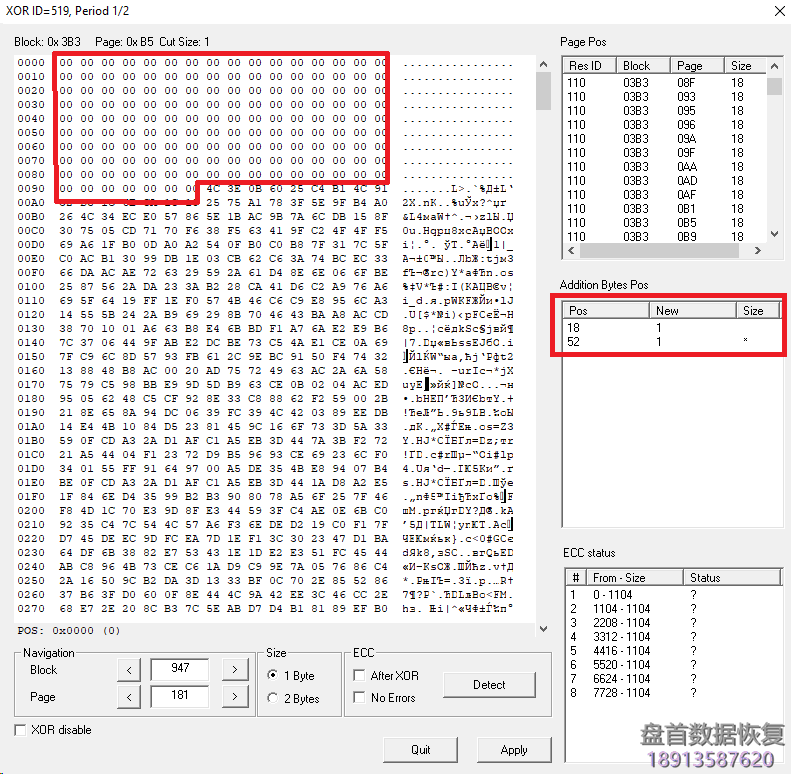Select the 1 Byte size option
The height and width of the screenshot is (774, 791).
(274, 675)
